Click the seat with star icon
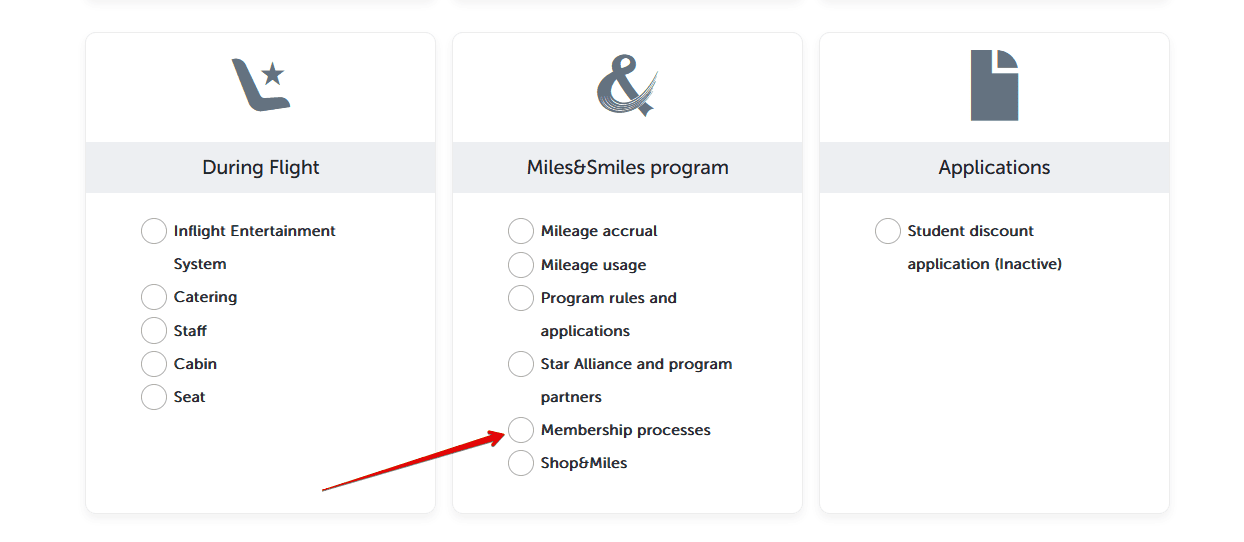Screen dimensions: 1244x542 (260, 85)
